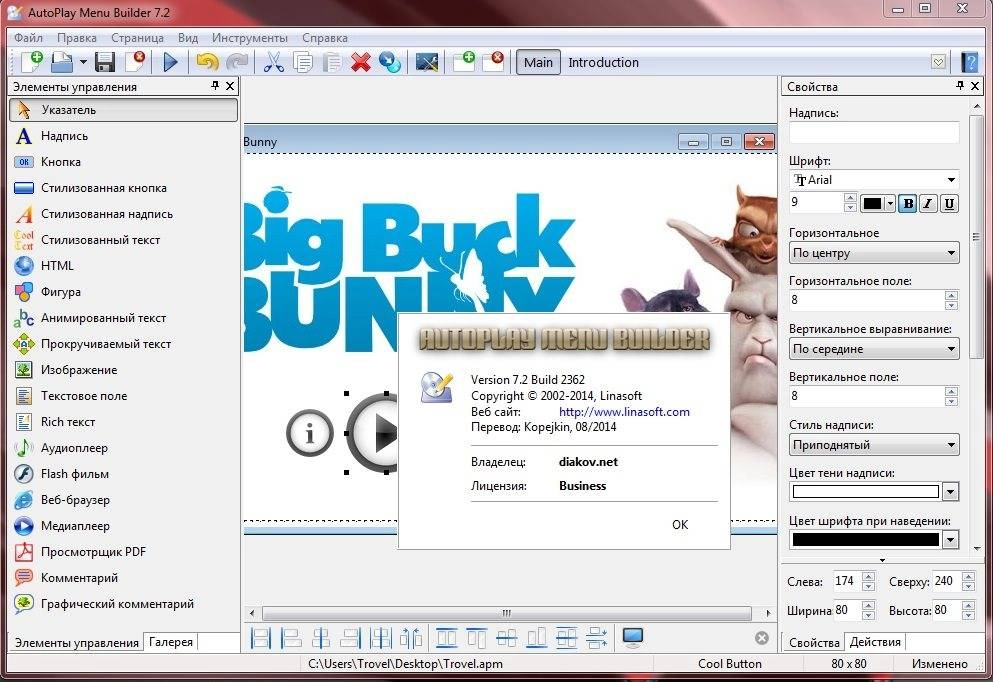Image resolution: width=993 pixels, height=682 pixels.
Task: Increase Слева value 174 spinner
Action: [x=868, y=576]
